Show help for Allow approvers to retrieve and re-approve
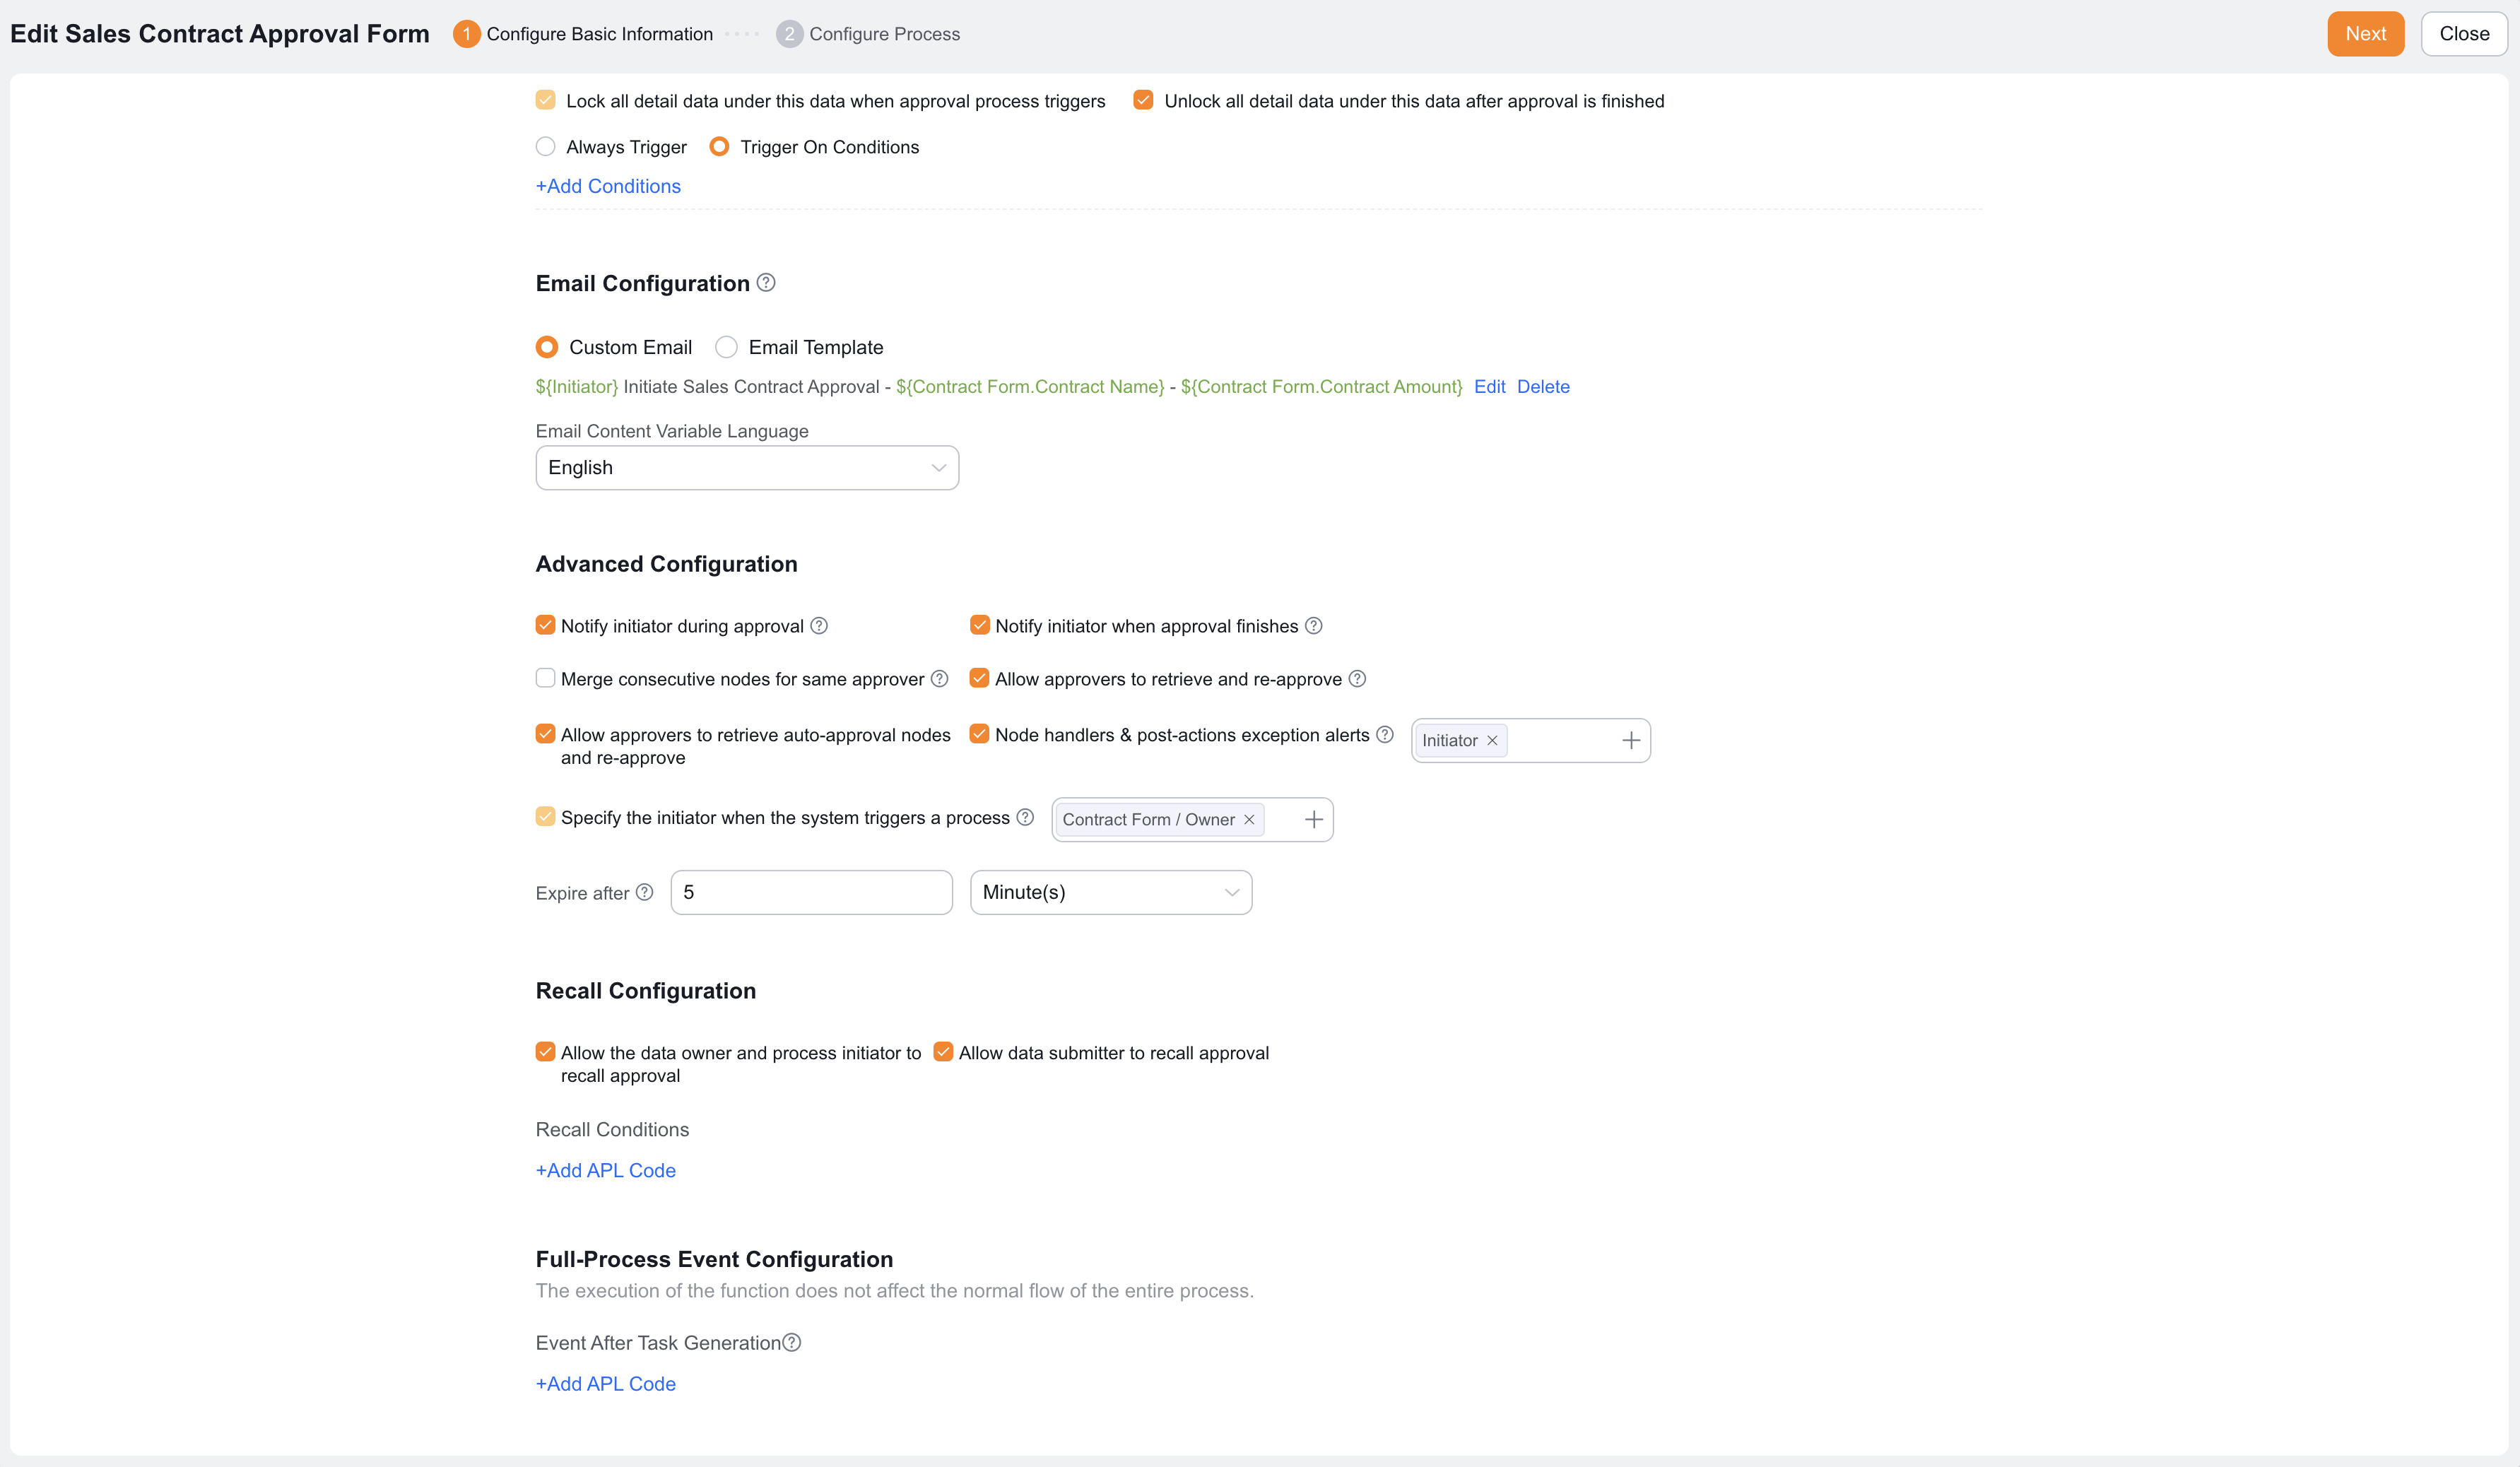 point(1357,679)
